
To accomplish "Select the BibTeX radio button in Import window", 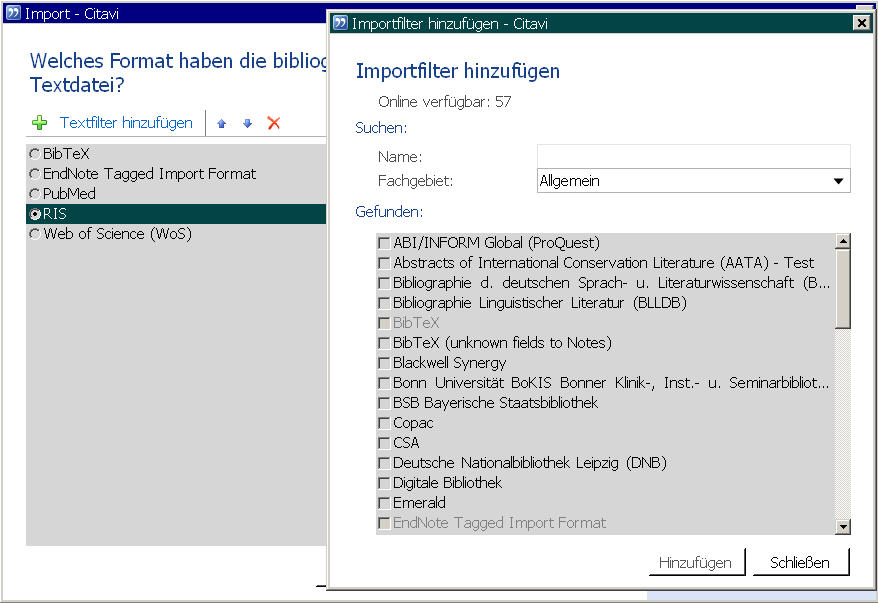I will [35, 153].
